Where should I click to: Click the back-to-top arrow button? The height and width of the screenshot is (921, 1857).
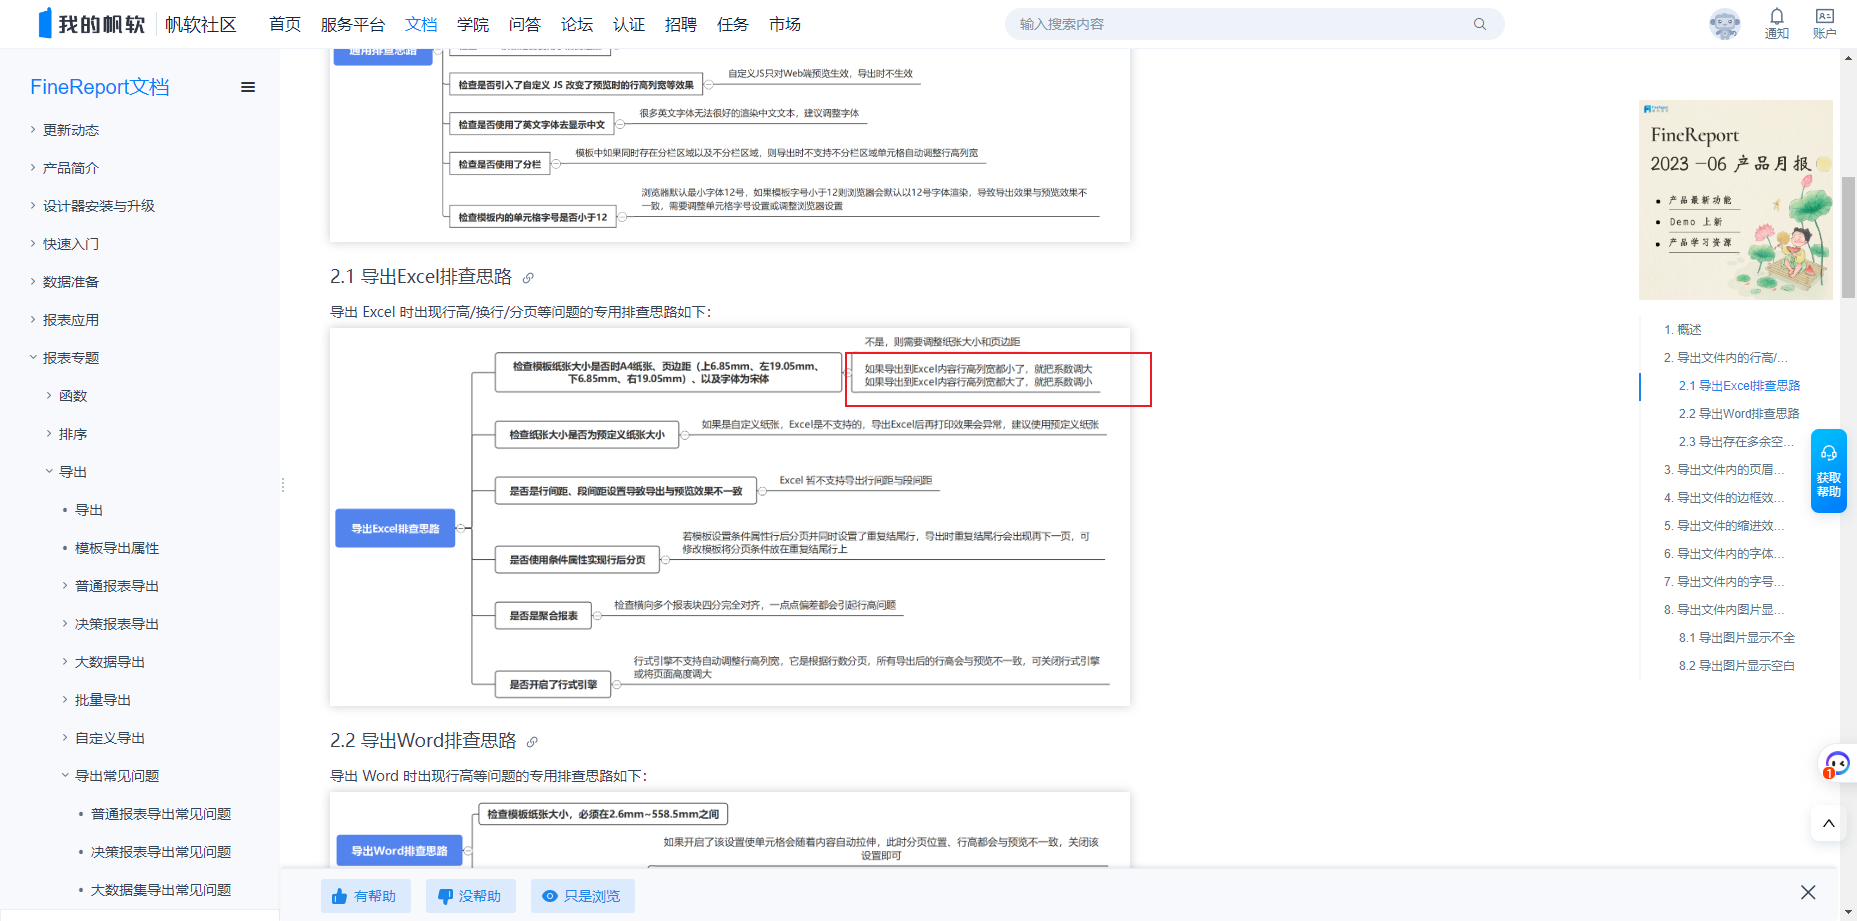pos(1828,823)
